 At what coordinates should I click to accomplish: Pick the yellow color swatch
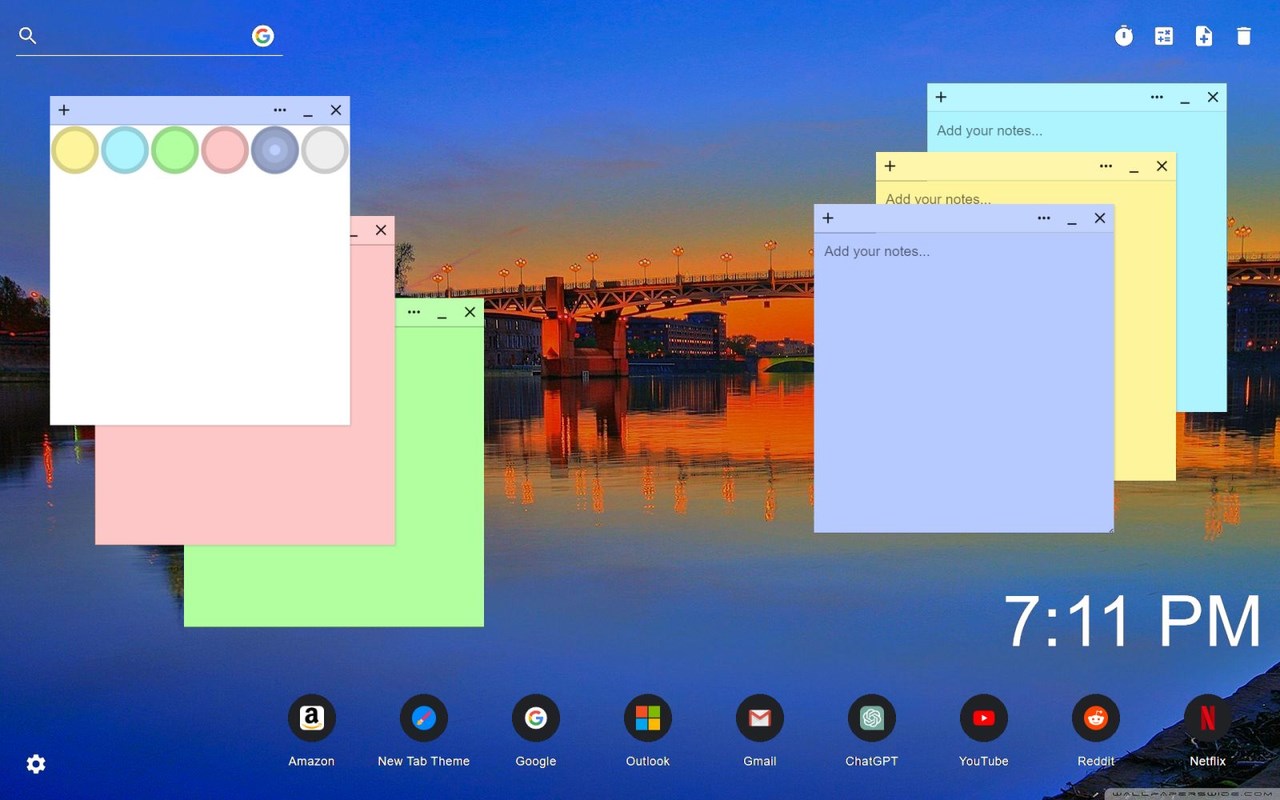pyautogui.click(x=75, y=150)
